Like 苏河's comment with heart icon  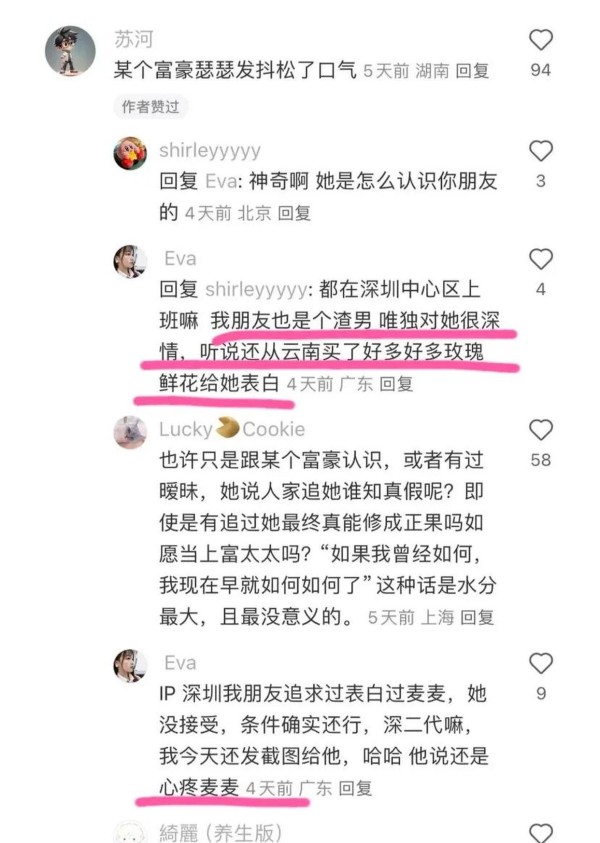pos(541,40)
